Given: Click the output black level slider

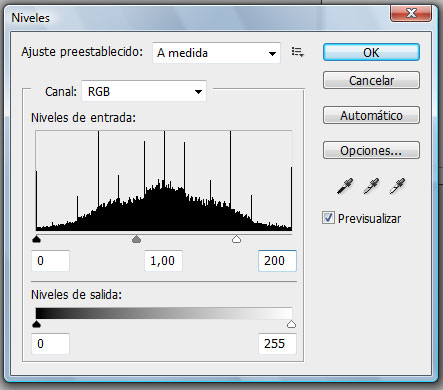Looking at the screenshot, I should coord(37,324).
